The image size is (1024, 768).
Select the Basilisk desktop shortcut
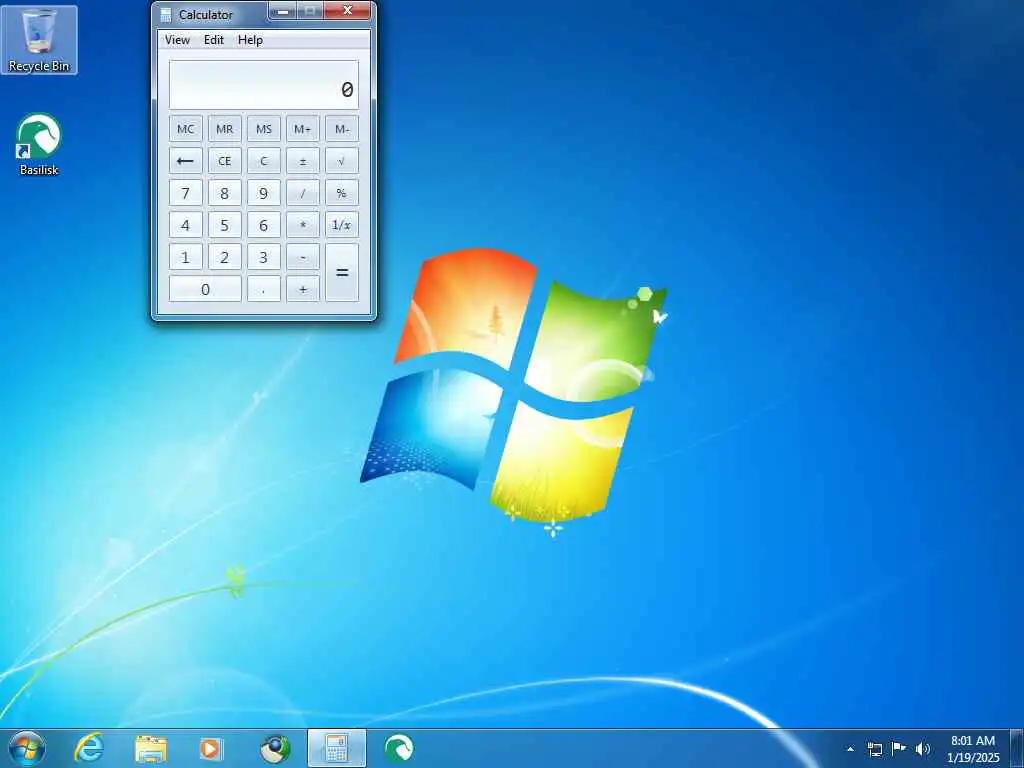[39, 144]
